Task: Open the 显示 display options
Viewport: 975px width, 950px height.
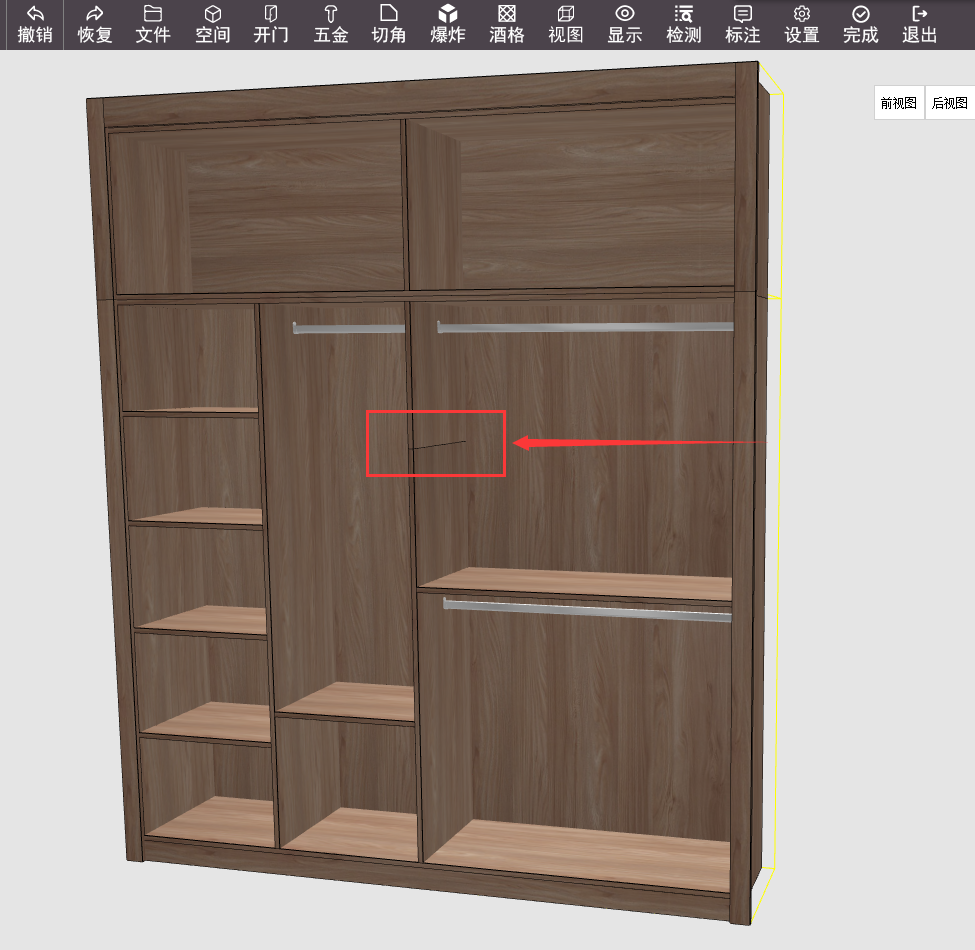Action: [625, 24]
